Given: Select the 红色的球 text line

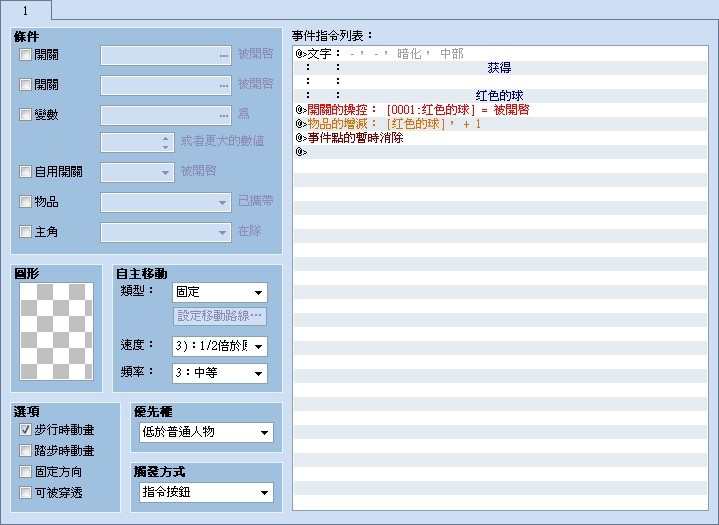Looking at the screenshot, I should [x=500, y=96].
